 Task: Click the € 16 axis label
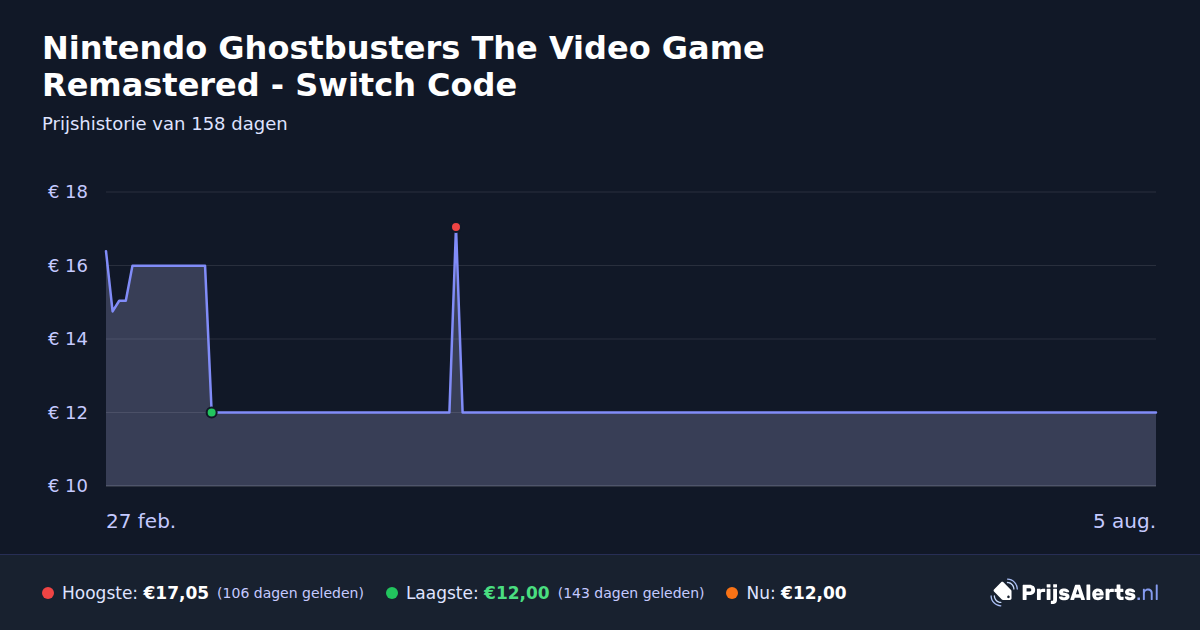pos(68,266)
